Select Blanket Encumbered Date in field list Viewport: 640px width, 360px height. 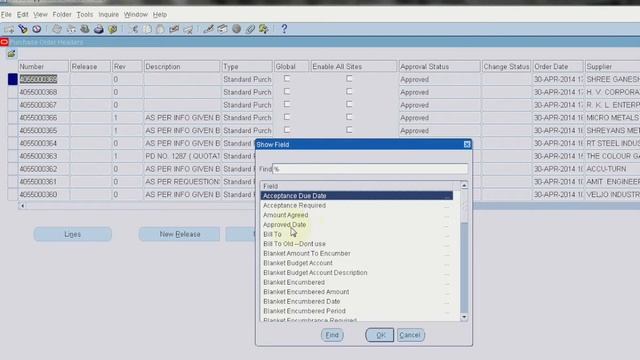coord(302,301)
